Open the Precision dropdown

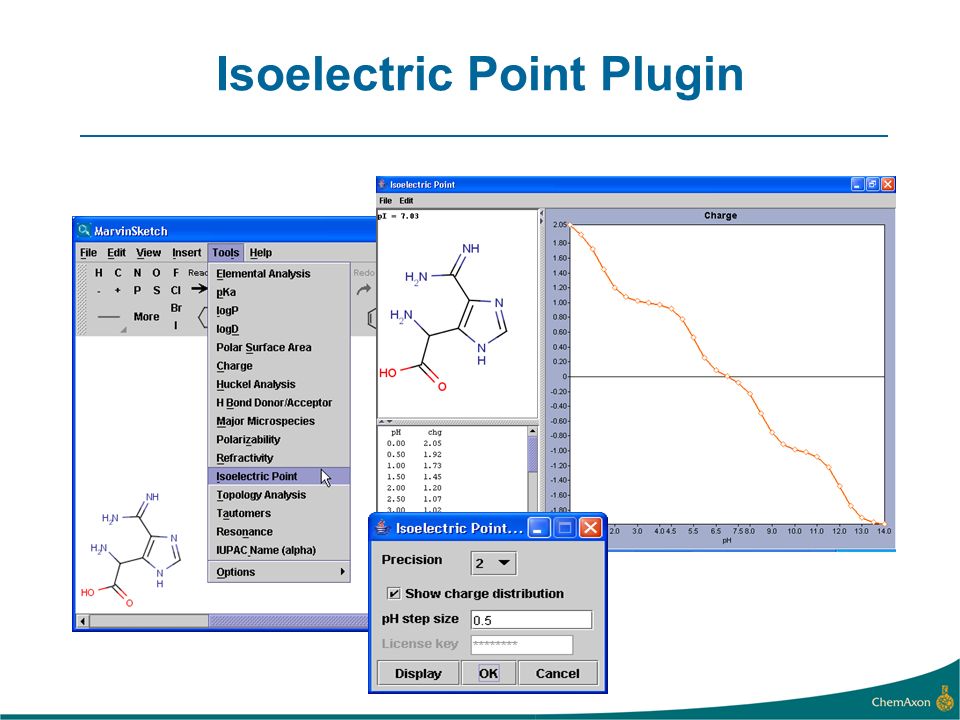493,563
